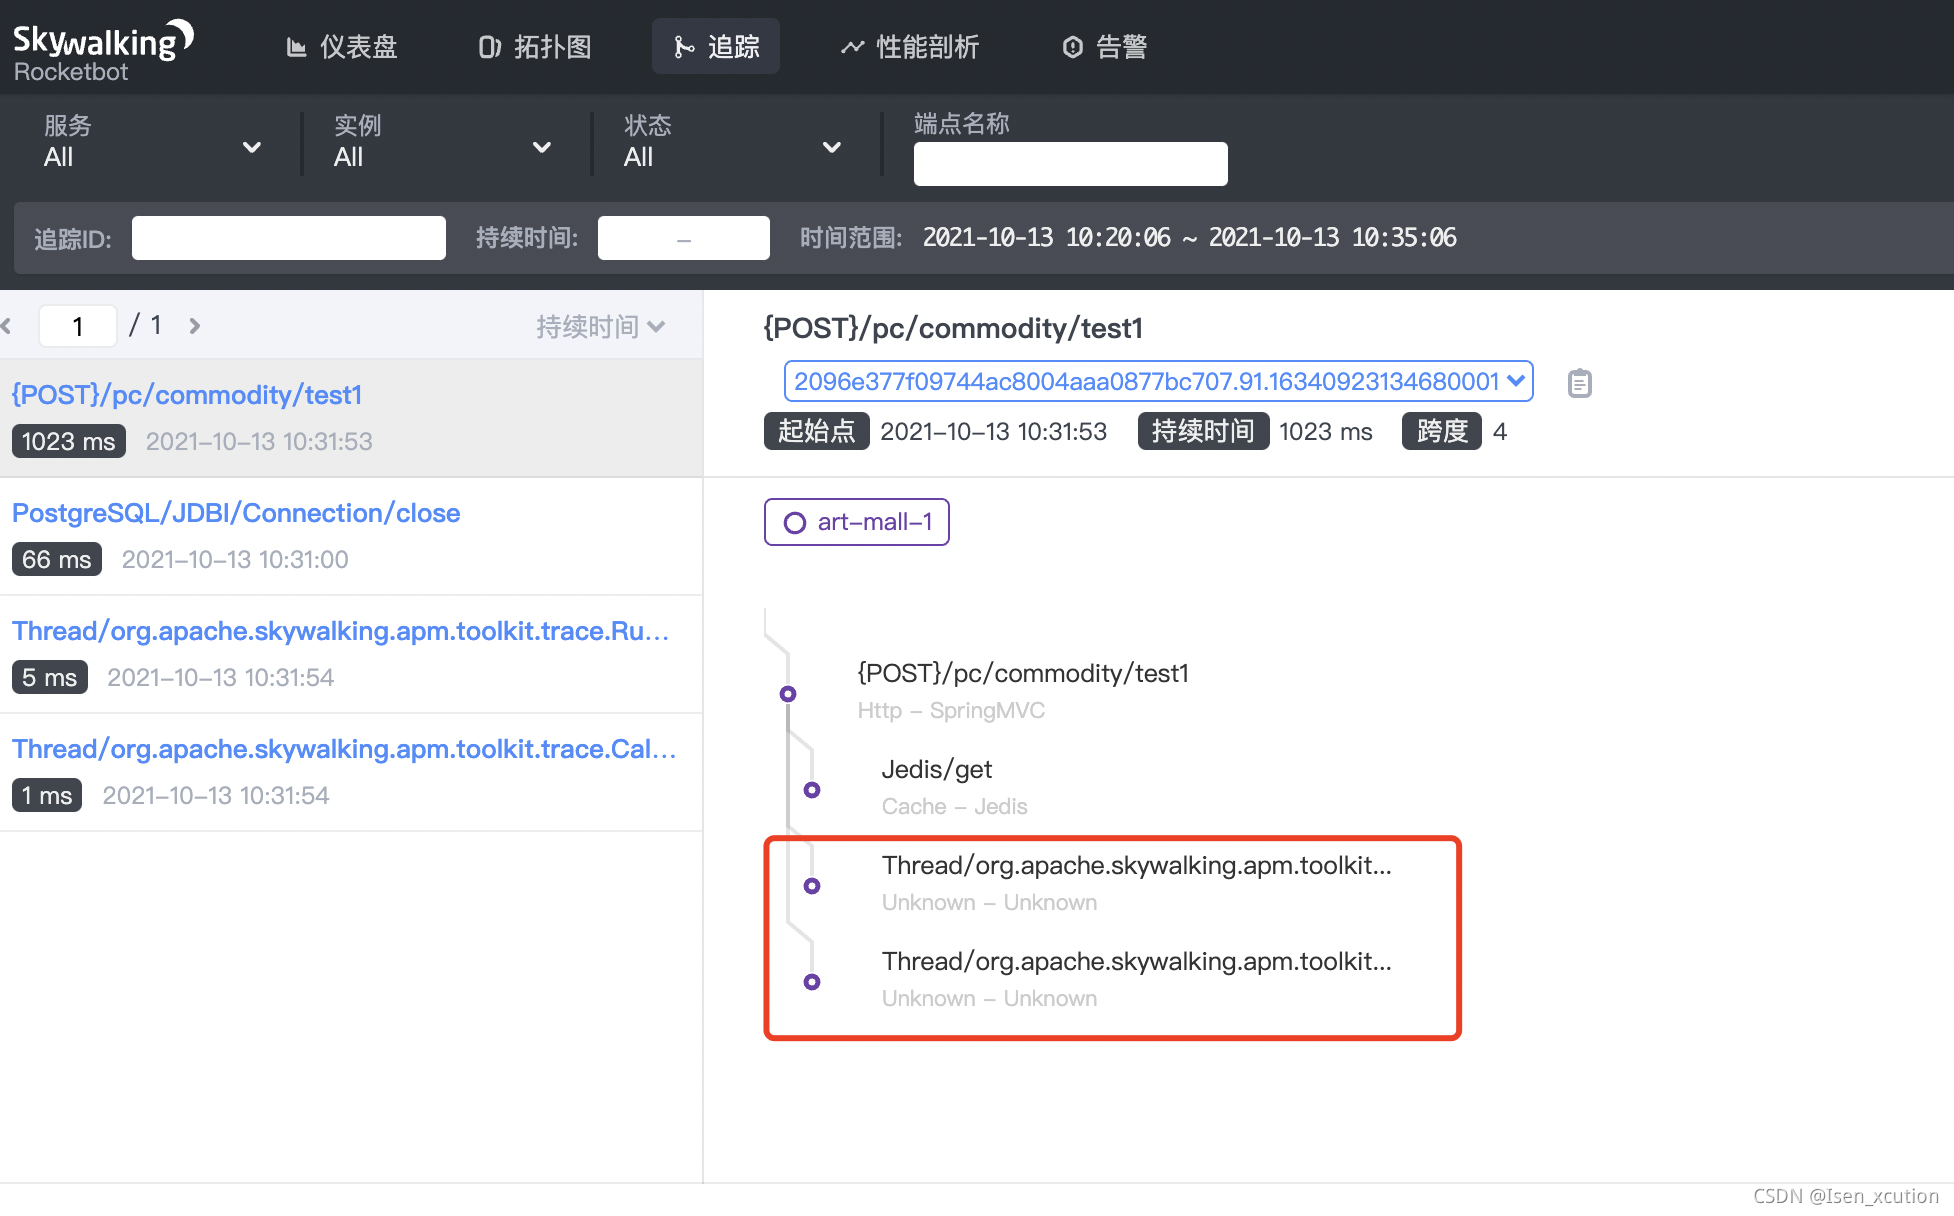1954x1216 pixels.
Task: Go to next page arrow
Action: 195,326
